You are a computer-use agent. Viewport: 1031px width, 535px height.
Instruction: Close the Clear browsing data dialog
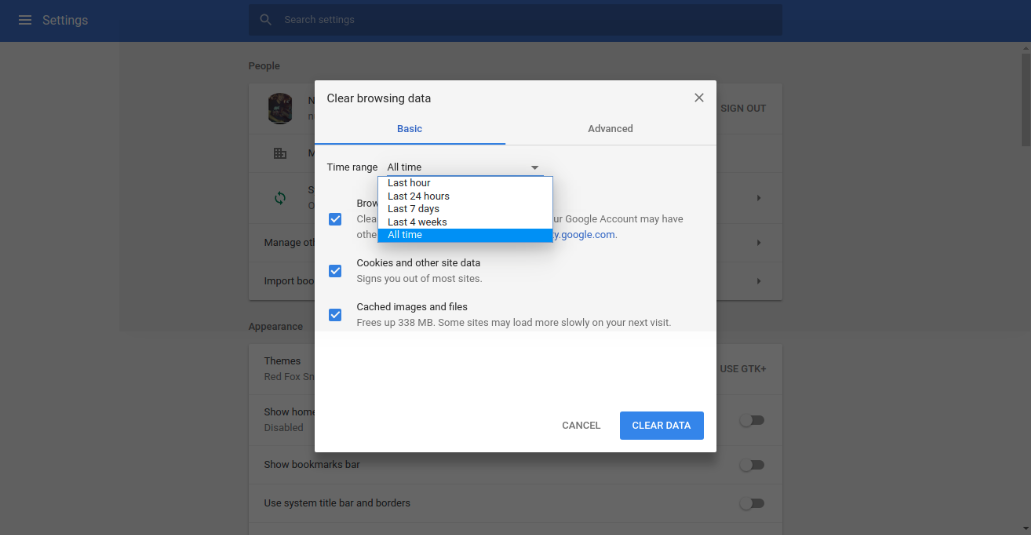pyautogui.click(x=699, y=98)
